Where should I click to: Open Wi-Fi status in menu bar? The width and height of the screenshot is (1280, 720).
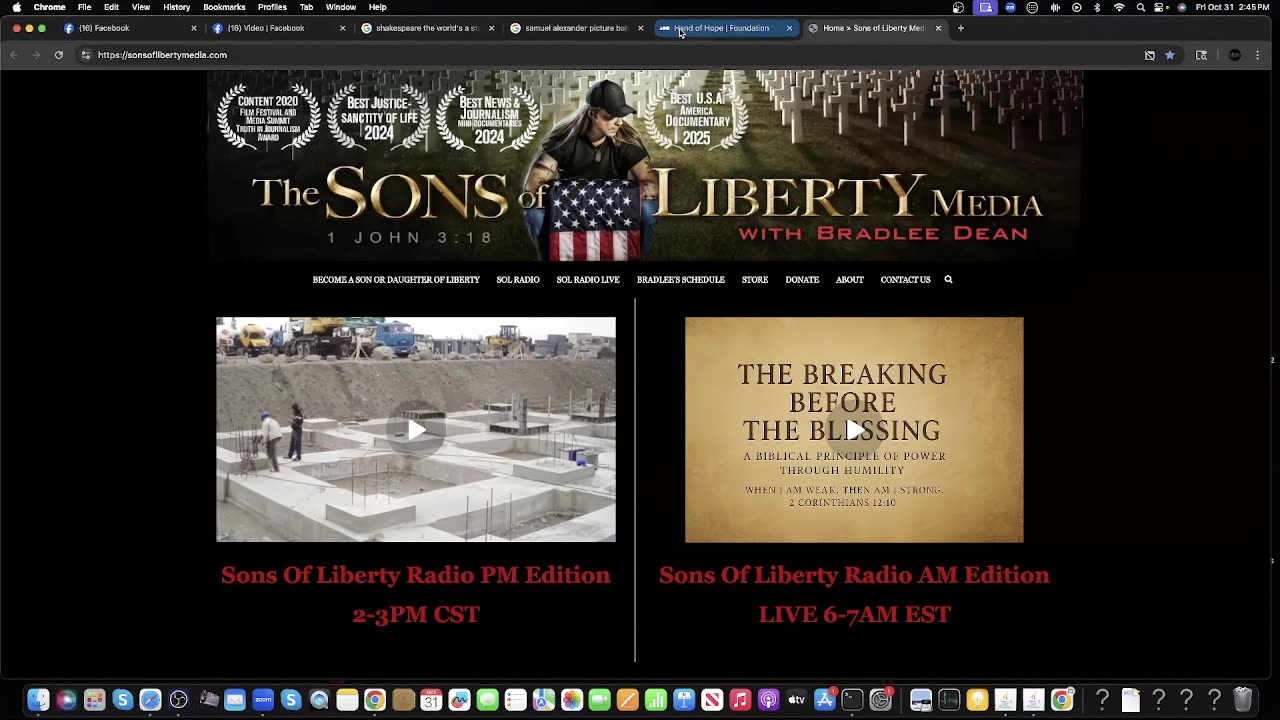(x=1119, y=7)
